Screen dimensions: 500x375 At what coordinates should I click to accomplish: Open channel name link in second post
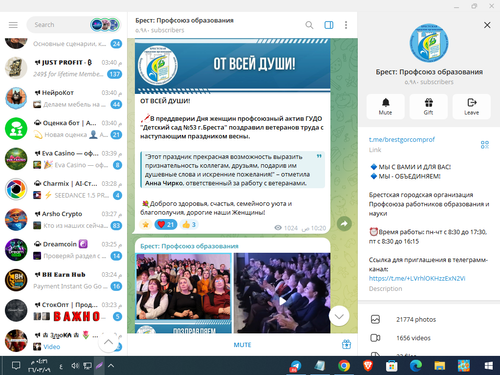click(189, 246)
